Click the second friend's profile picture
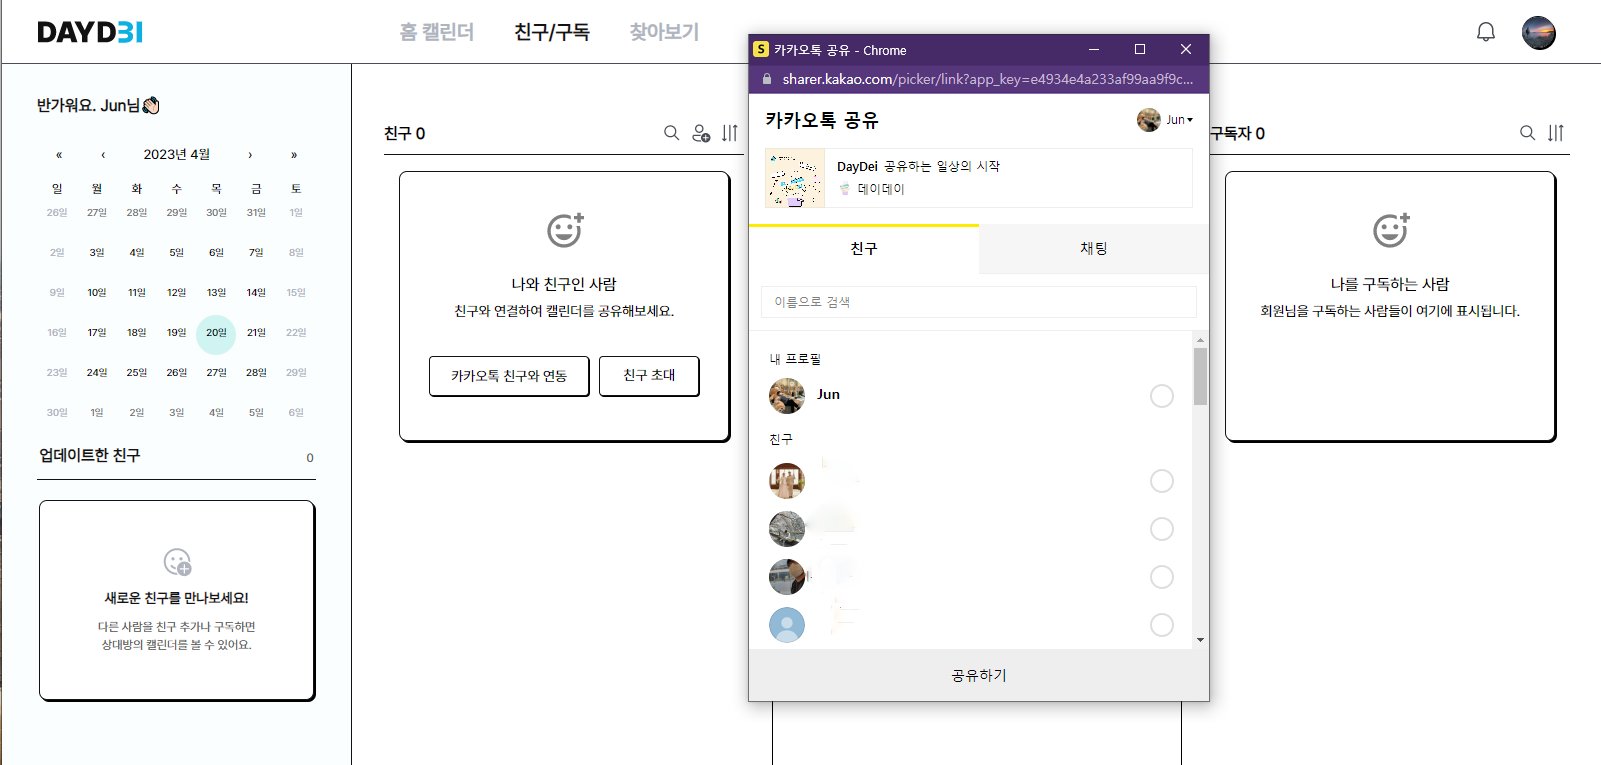The height and width of the screenshot is (765, 1601). (787, 529)
